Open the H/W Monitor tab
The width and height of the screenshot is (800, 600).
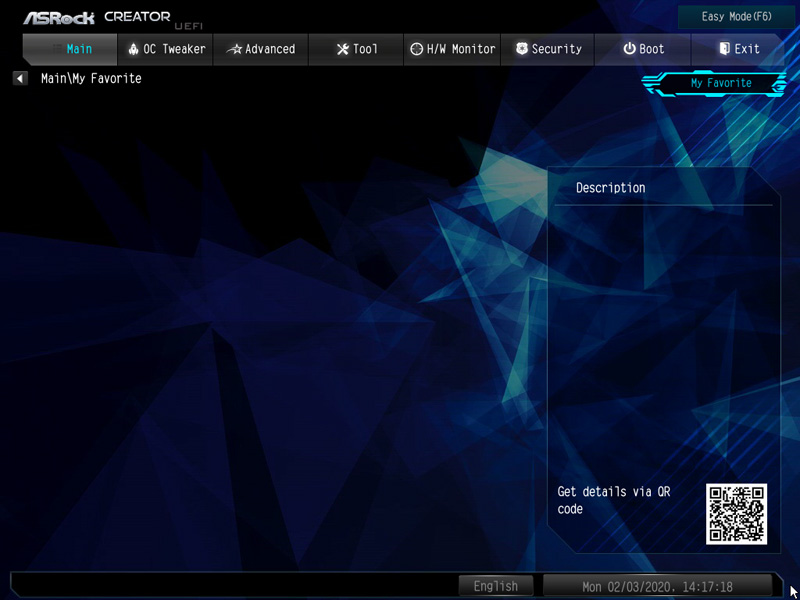[452, 49]
